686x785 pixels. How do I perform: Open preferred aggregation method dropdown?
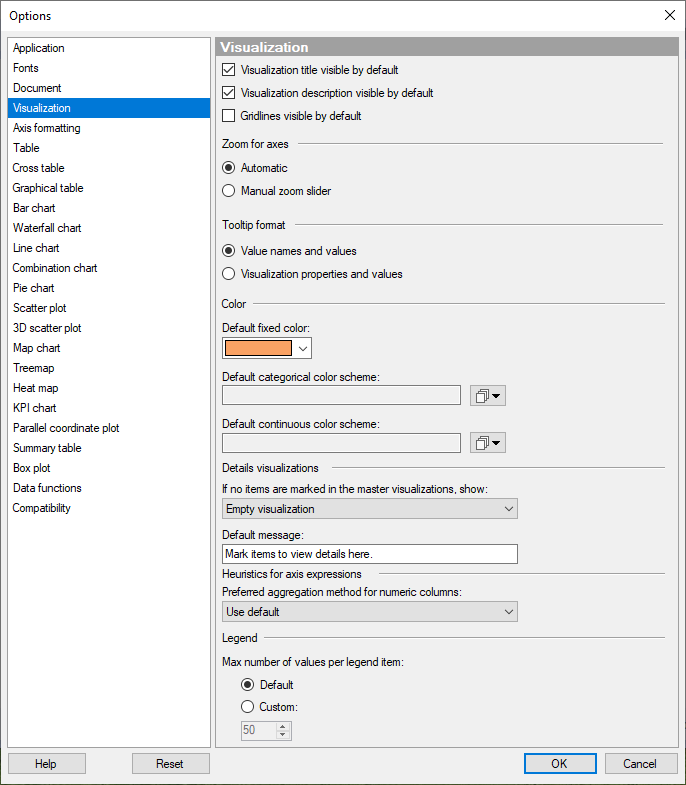coord(369,612)
